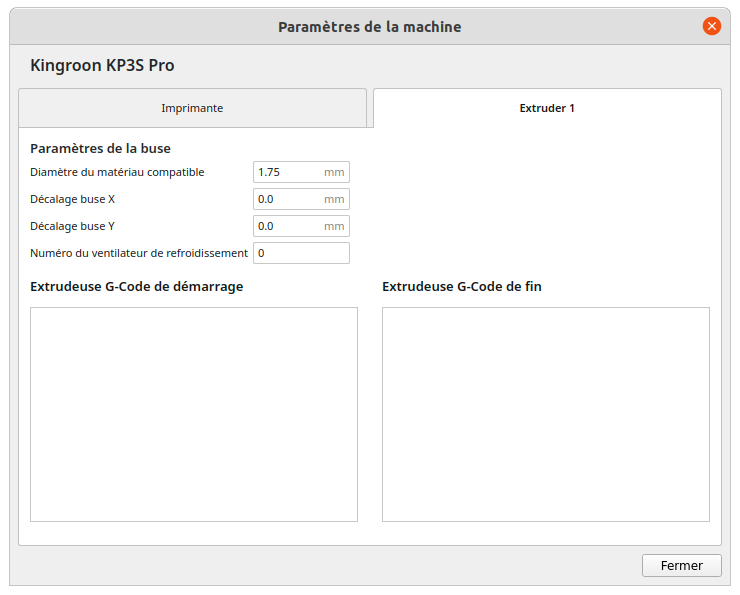Click the Décalage buse X field
Viewport: 740px width, 595px height.
pyautogui.click(x=302, y=199)
